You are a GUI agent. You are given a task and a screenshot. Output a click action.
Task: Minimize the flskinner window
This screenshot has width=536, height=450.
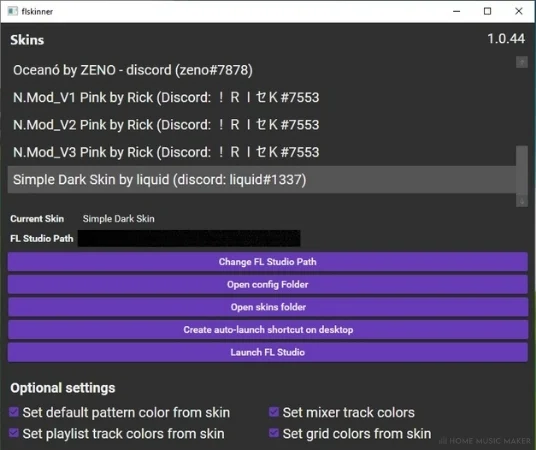[x=456, y=11]
